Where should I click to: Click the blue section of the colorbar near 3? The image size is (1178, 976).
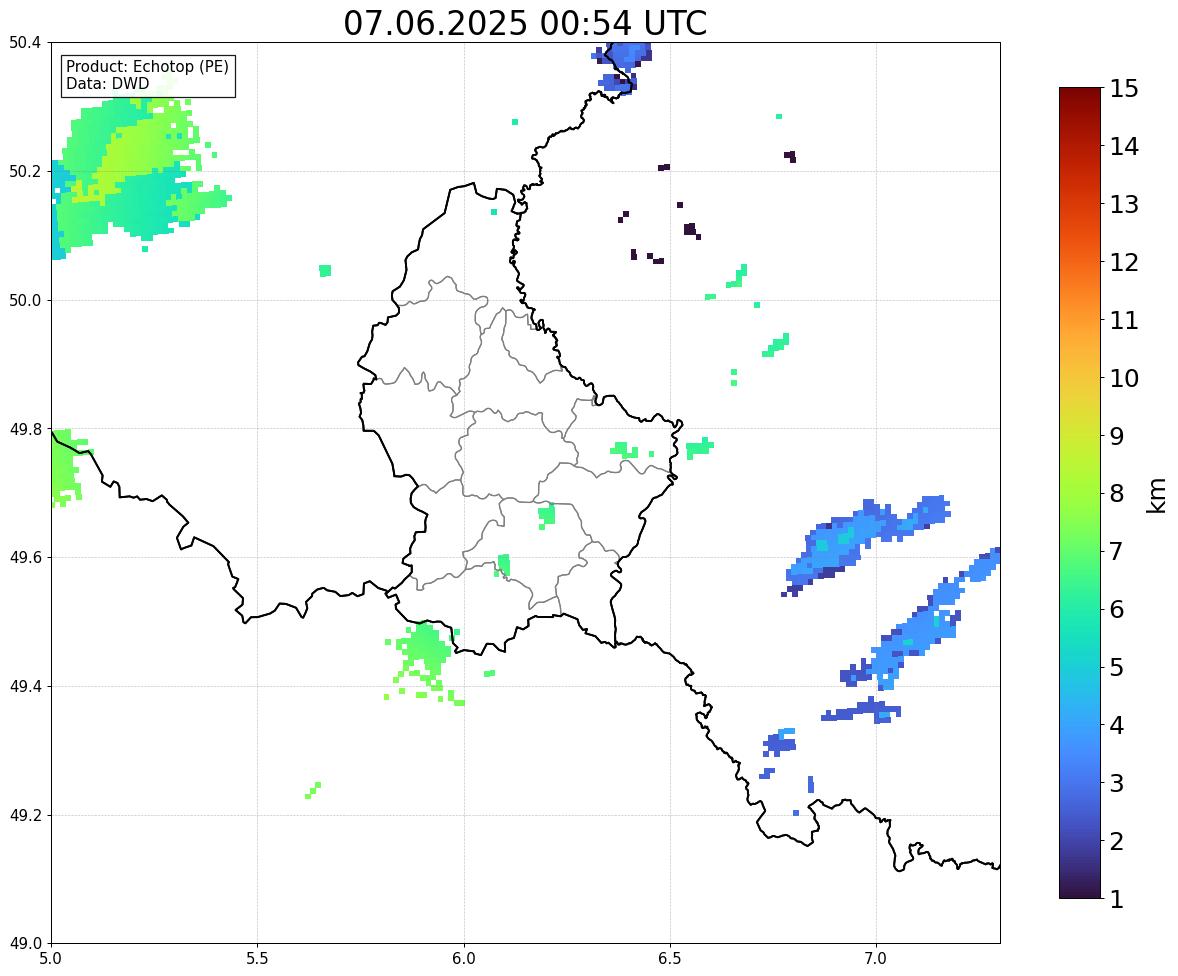1080,783
